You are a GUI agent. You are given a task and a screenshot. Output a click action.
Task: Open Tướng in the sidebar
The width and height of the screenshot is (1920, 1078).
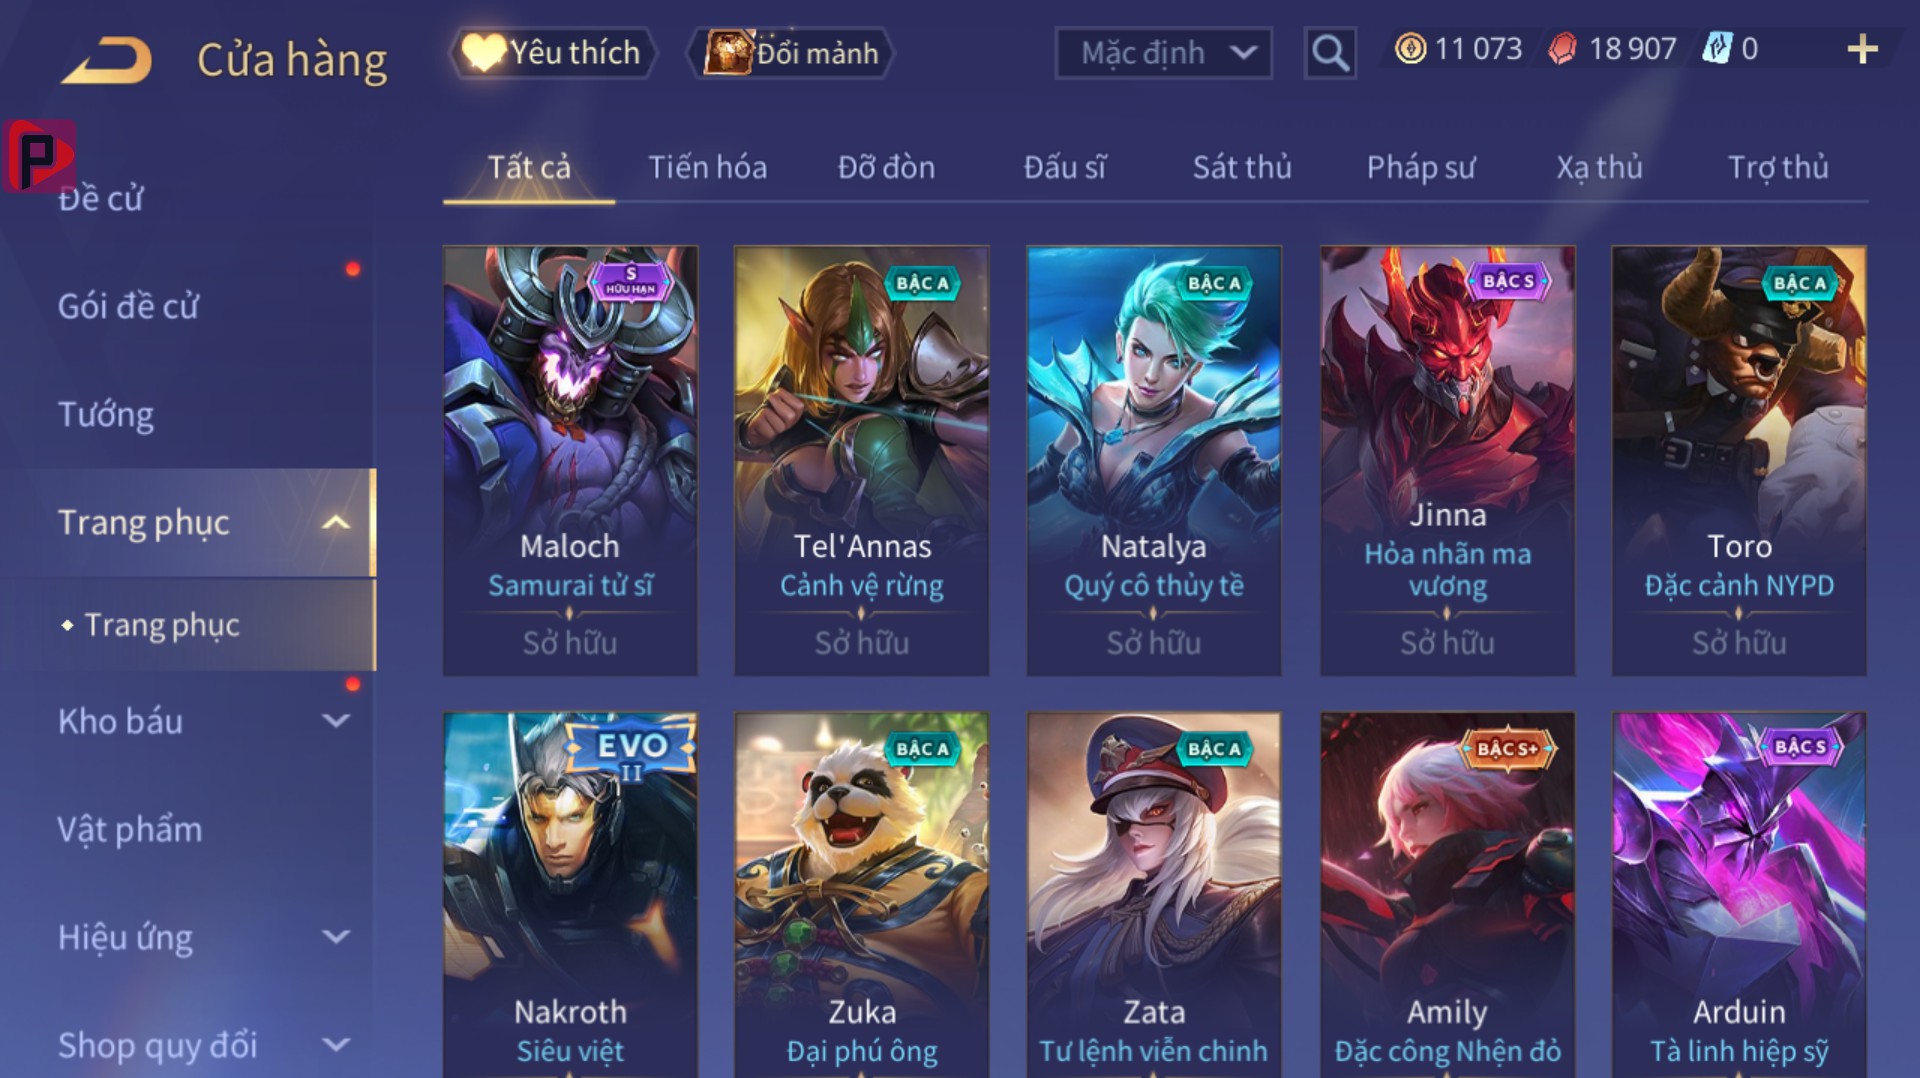point(106,414)
